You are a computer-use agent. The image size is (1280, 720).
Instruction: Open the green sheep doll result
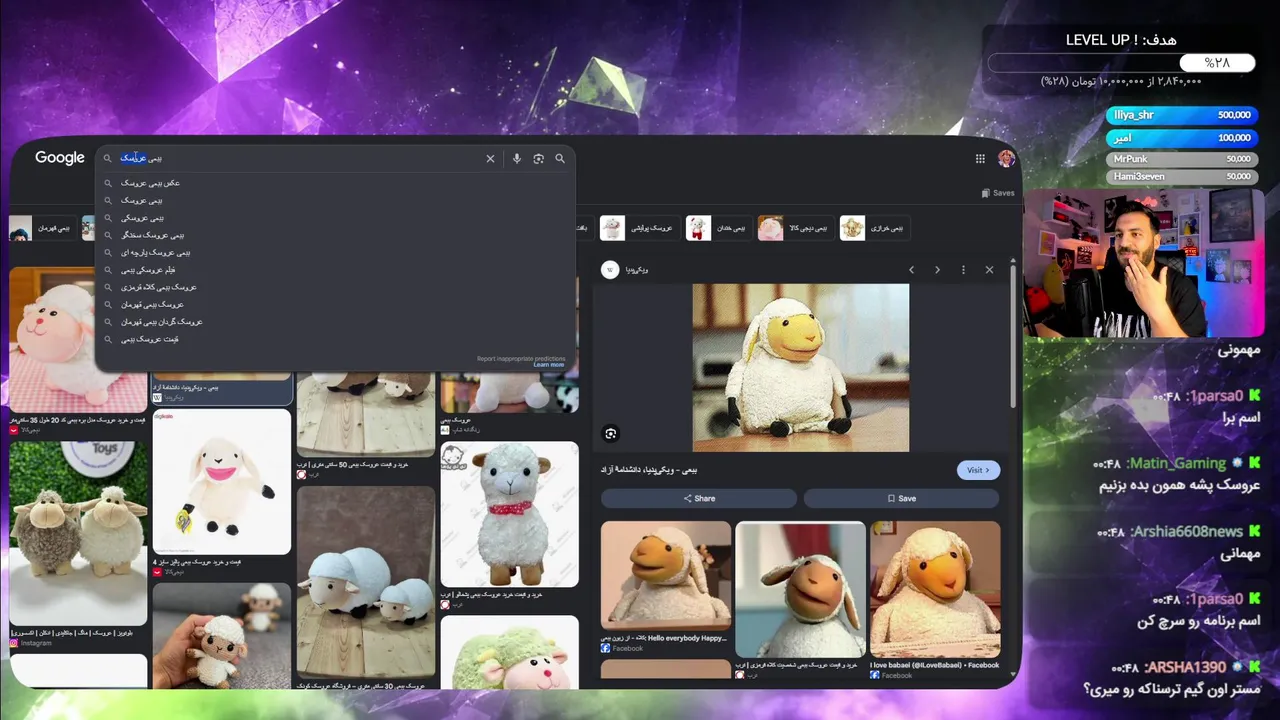pyautogui.click(x=510, y=651)
